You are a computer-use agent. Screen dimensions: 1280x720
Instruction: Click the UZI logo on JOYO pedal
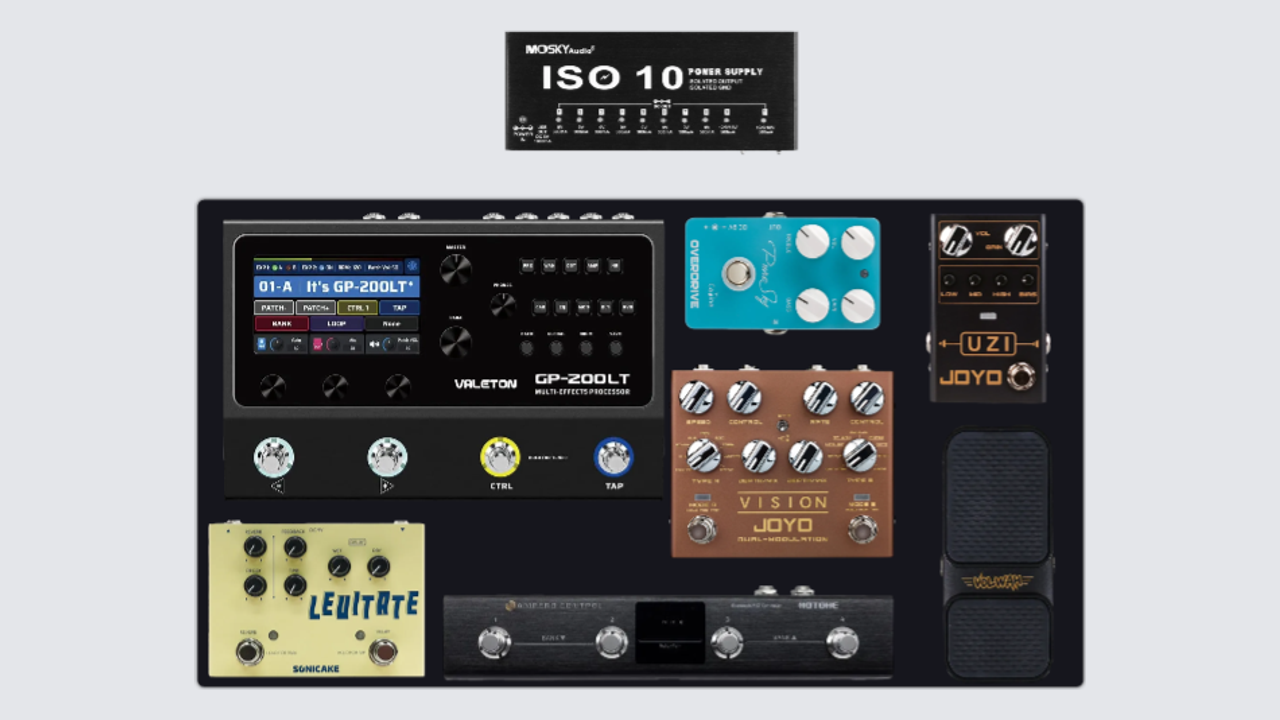click(988, 345)
